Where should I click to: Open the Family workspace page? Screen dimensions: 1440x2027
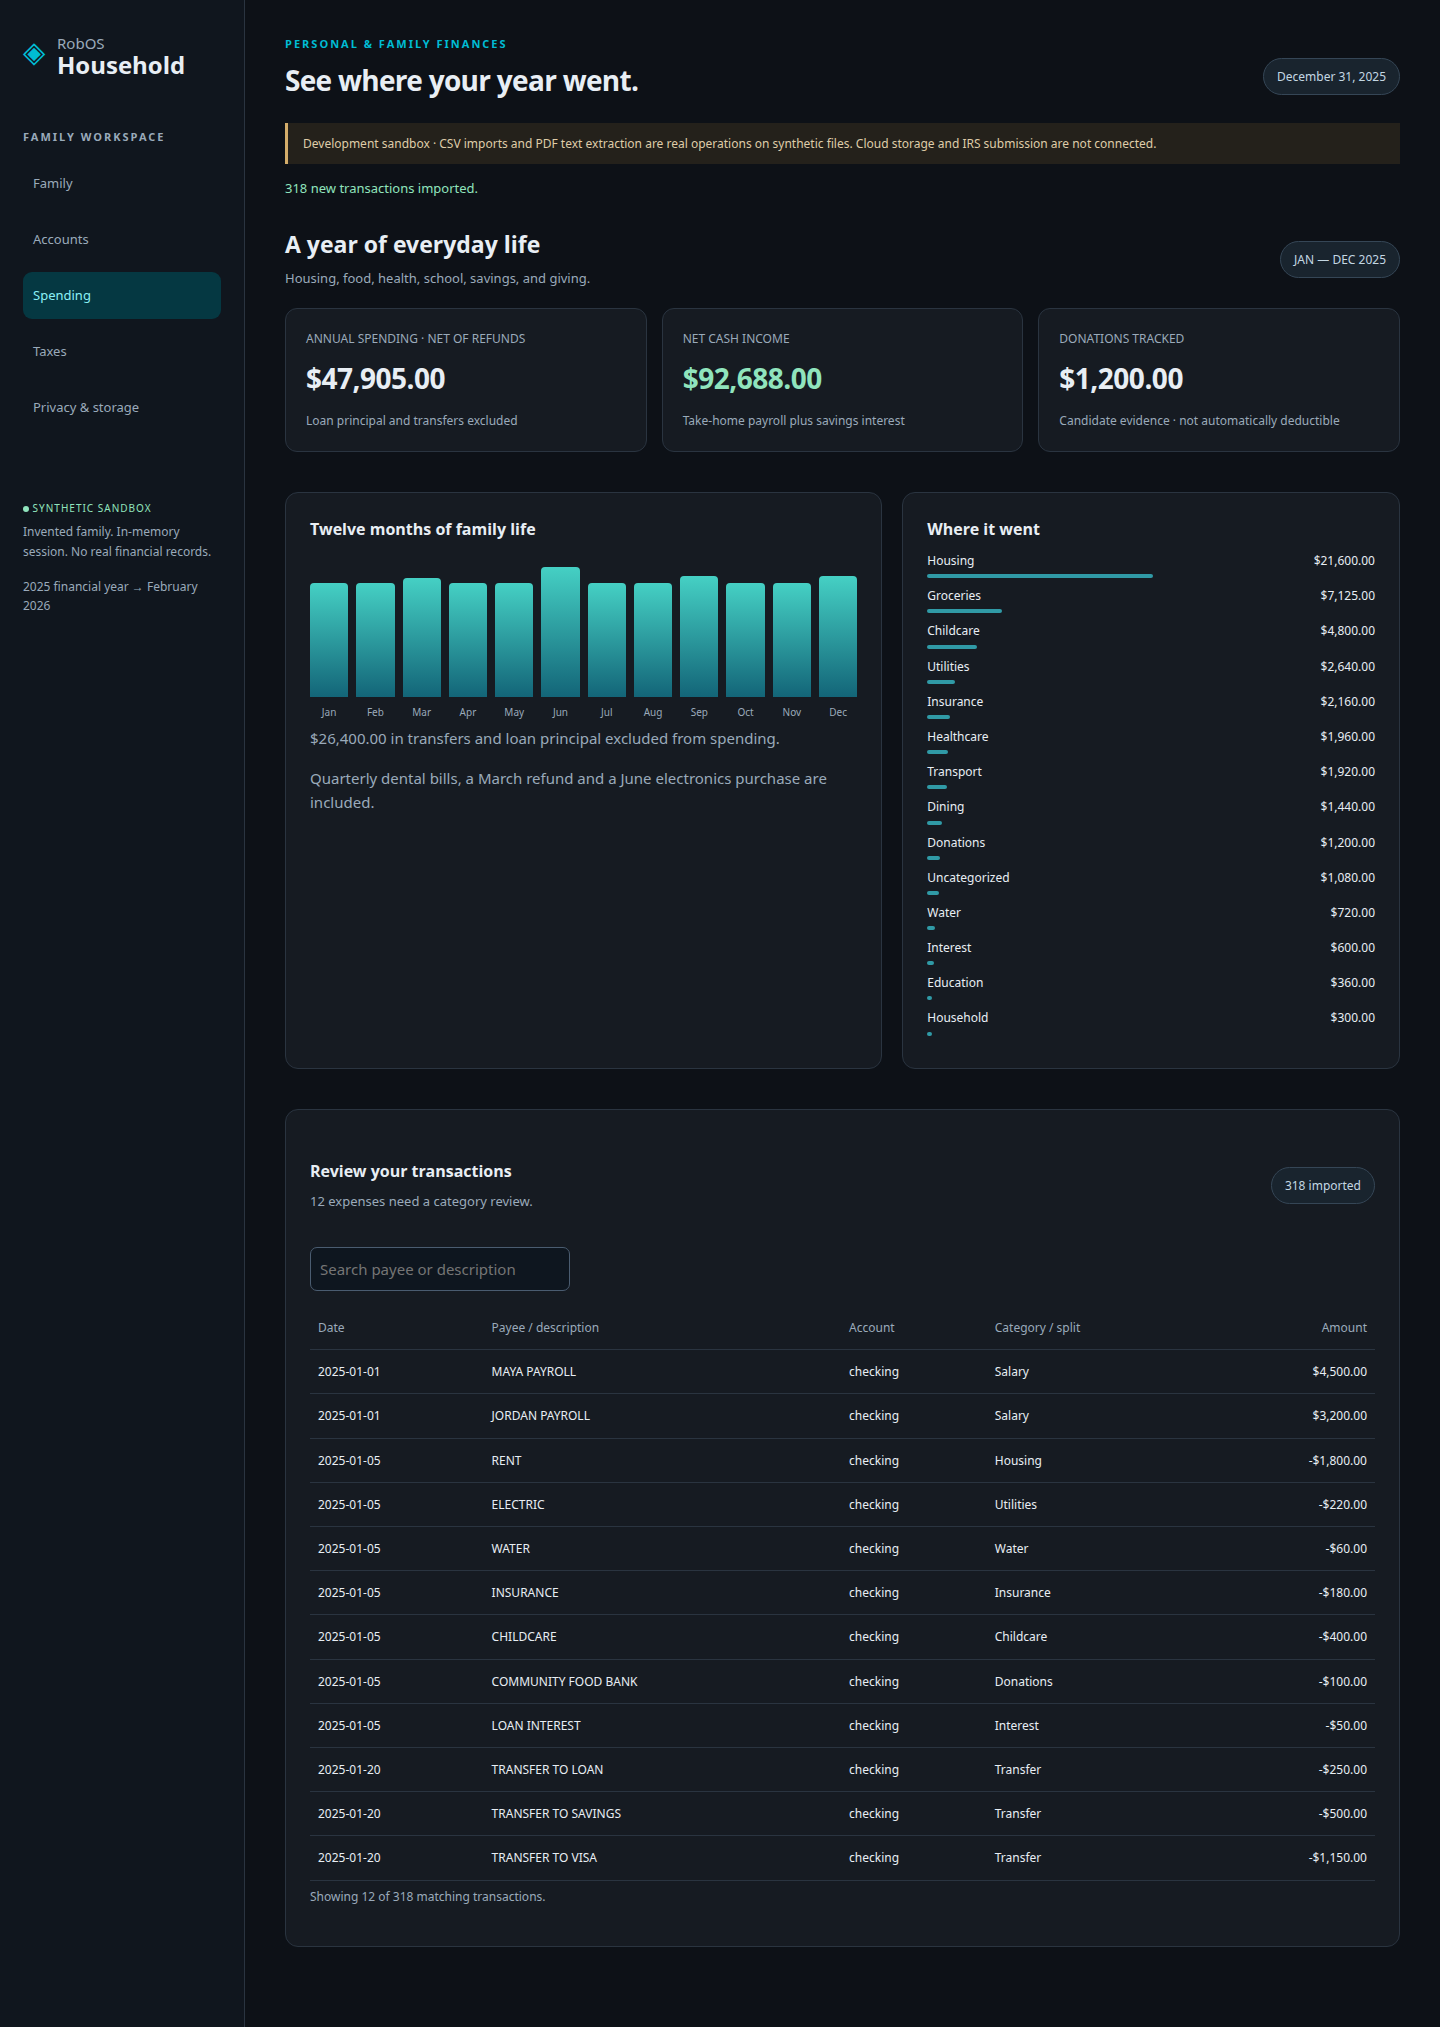121,184
